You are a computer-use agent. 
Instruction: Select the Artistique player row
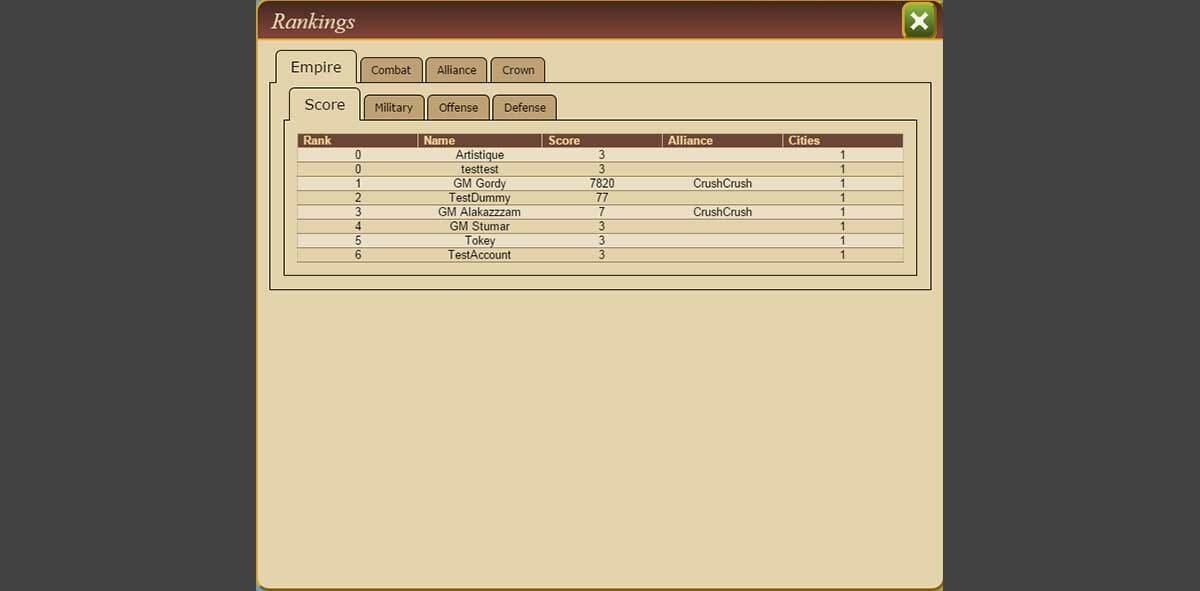click(479, 155)
